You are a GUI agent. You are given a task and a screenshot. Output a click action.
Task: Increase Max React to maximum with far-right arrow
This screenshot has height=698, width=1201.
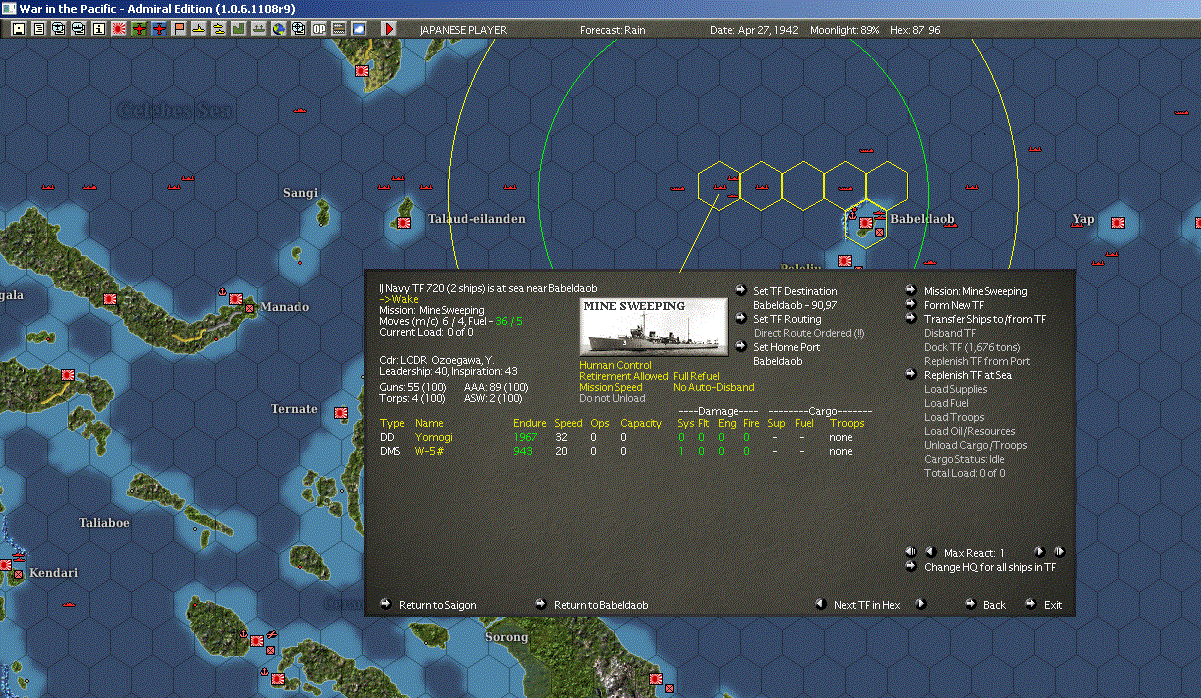1059,552
